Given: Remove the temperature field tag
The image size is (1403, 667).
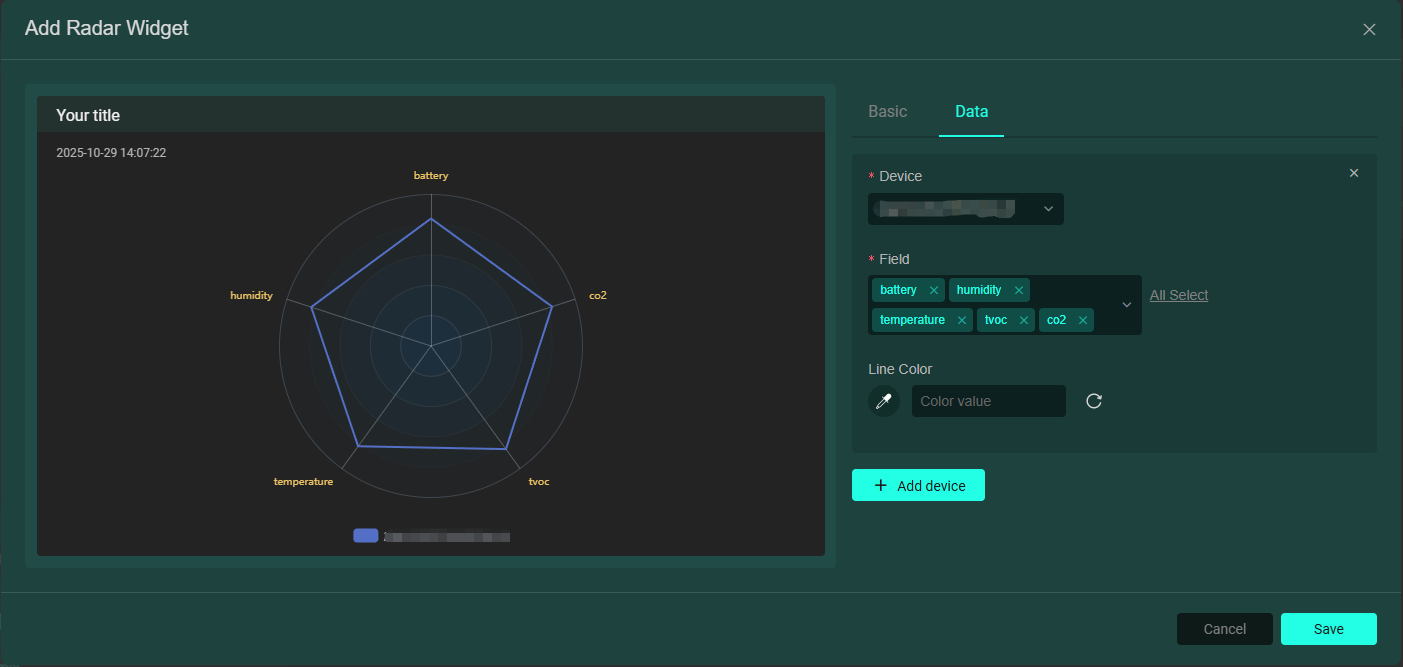Looking at the screenshot, I should [x=962, y=320].
